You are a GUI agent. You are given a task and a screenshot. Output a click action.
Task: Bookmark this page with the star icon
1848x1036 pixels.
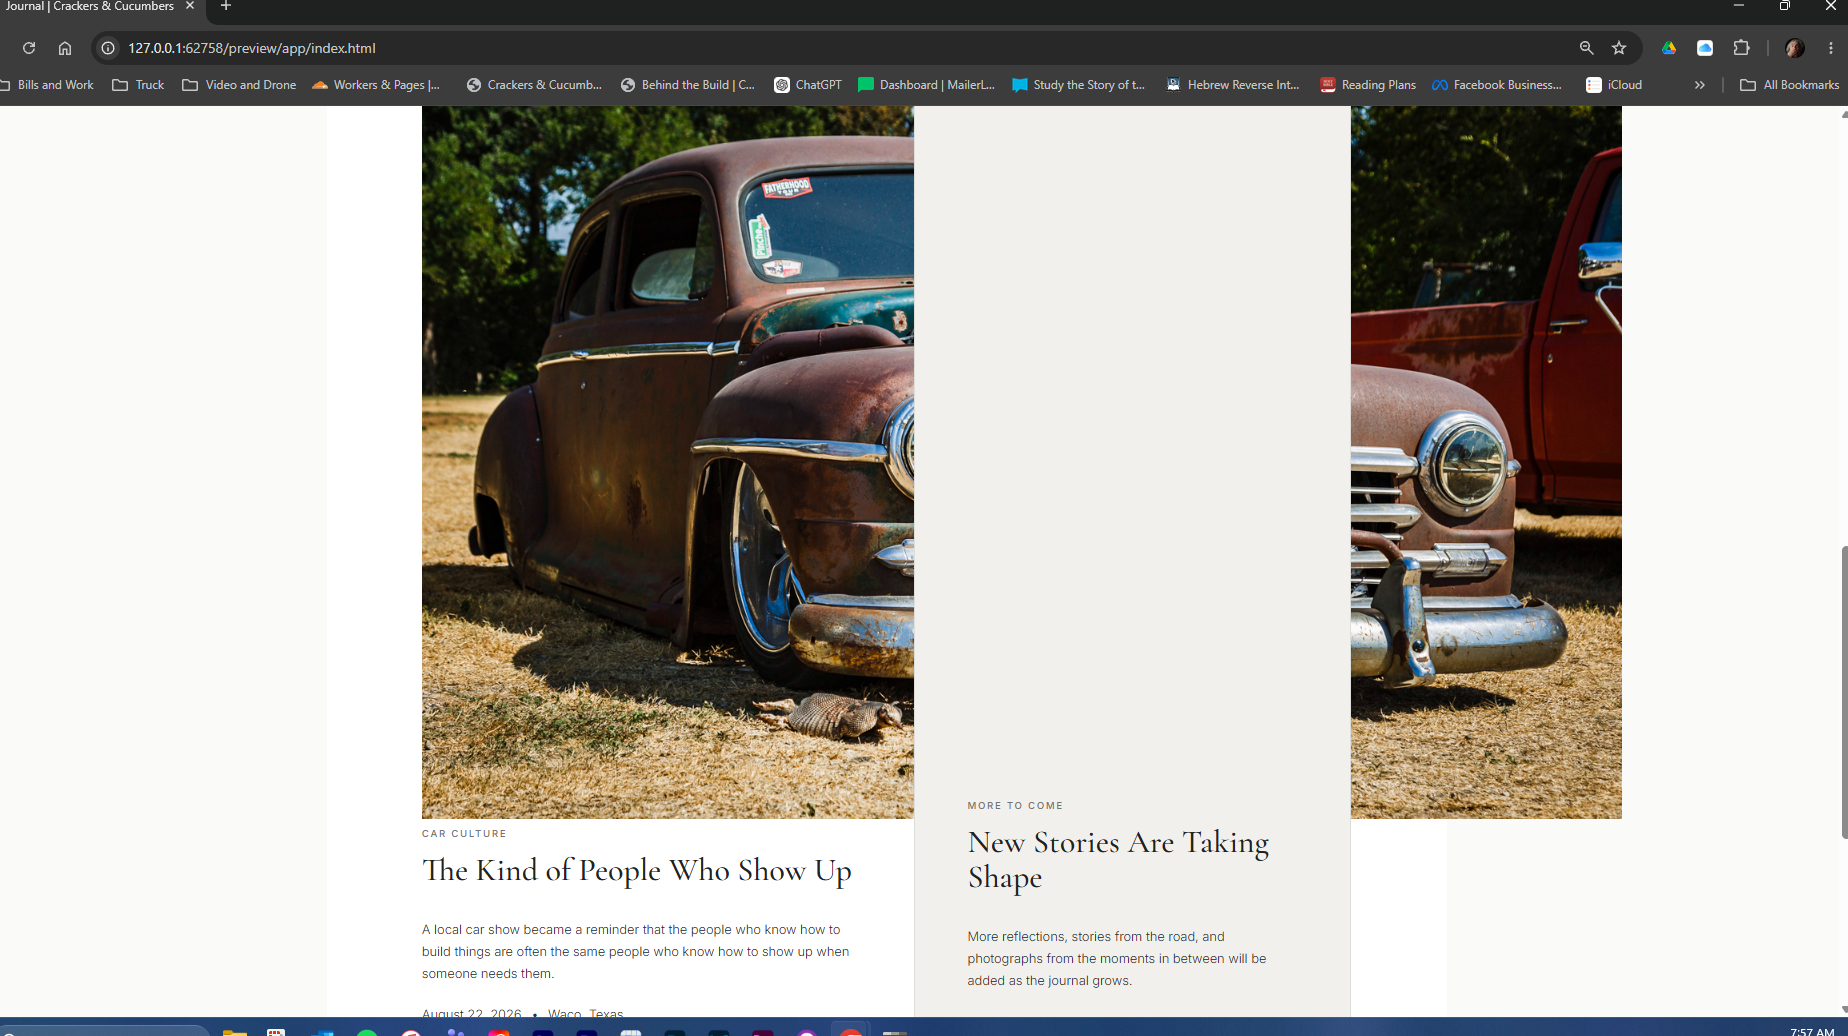[x=1619, y=48]
